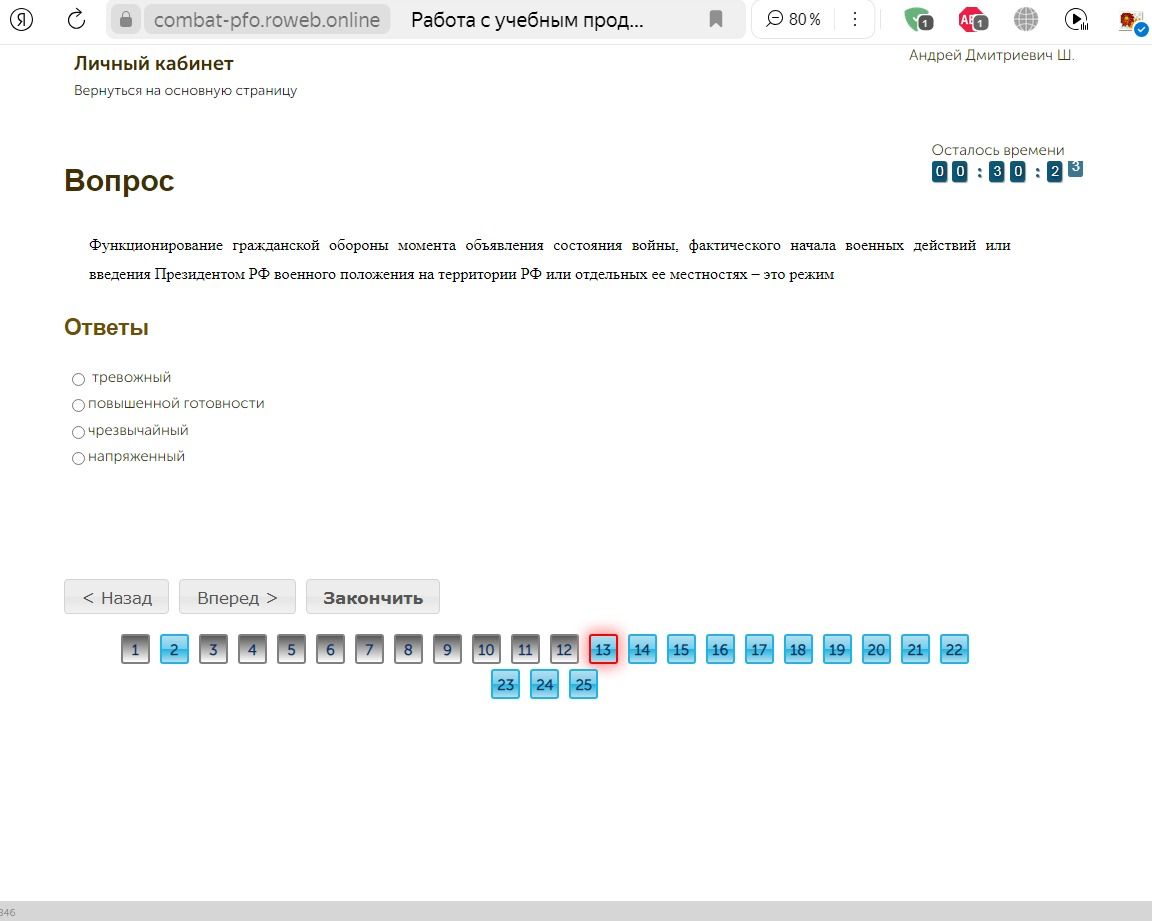Reload the page with the refresh icon
This screenshot has width=1152, height=921.
76,19
